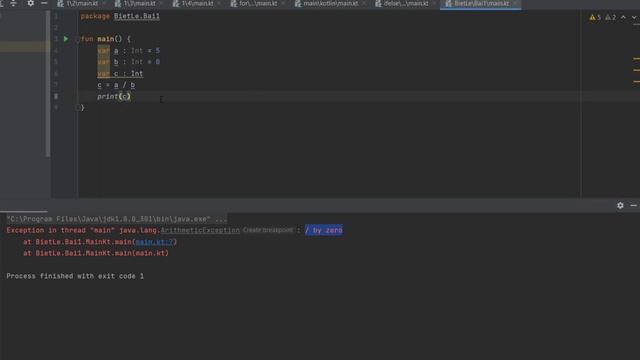This screenshot has height=360, width=640.
Task: Switch to the 1\3\main.kt tab
Action: tap(140, 4)
